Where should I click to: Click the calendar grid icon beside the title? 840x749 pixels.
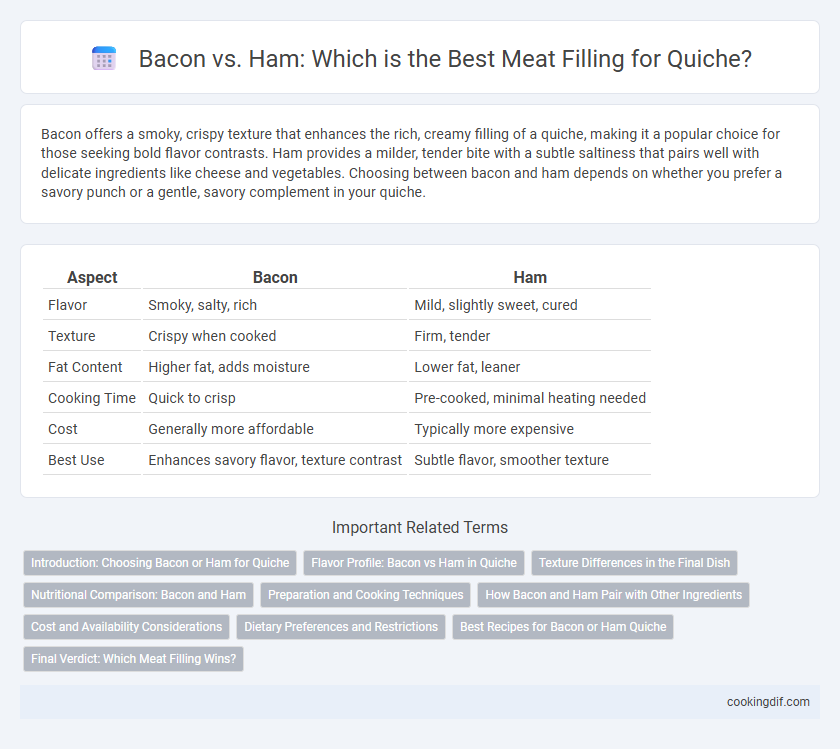(x=104, y=58)
